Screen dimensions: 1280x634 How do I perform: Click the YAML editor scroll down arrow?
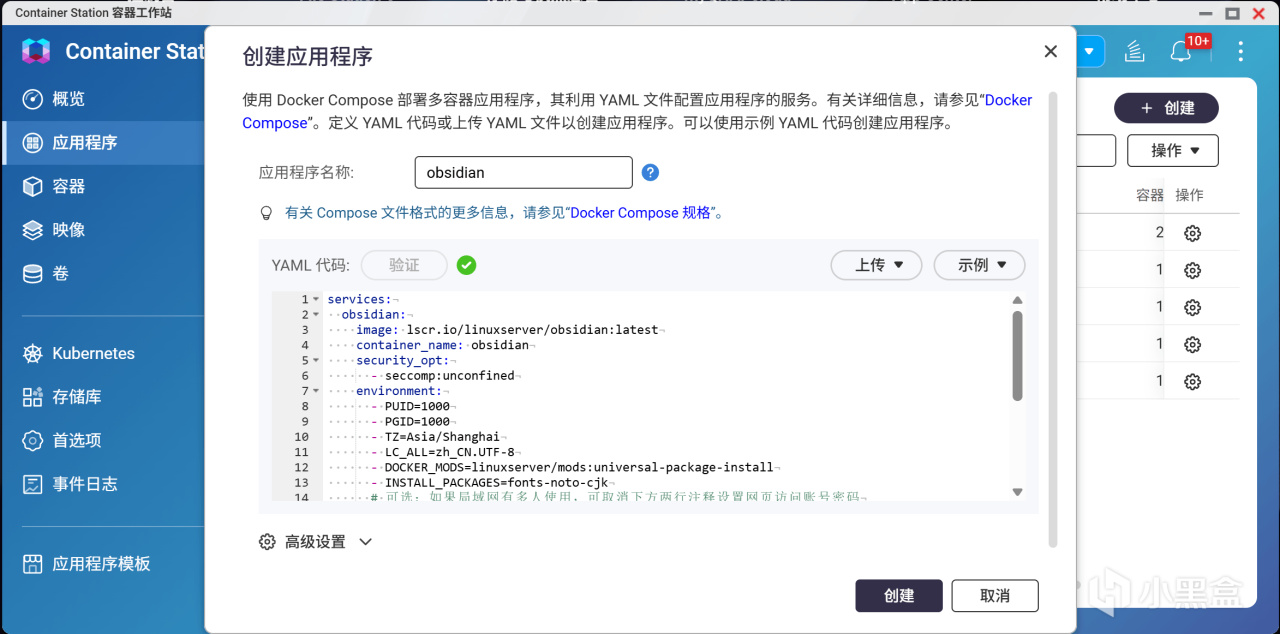1017,492
